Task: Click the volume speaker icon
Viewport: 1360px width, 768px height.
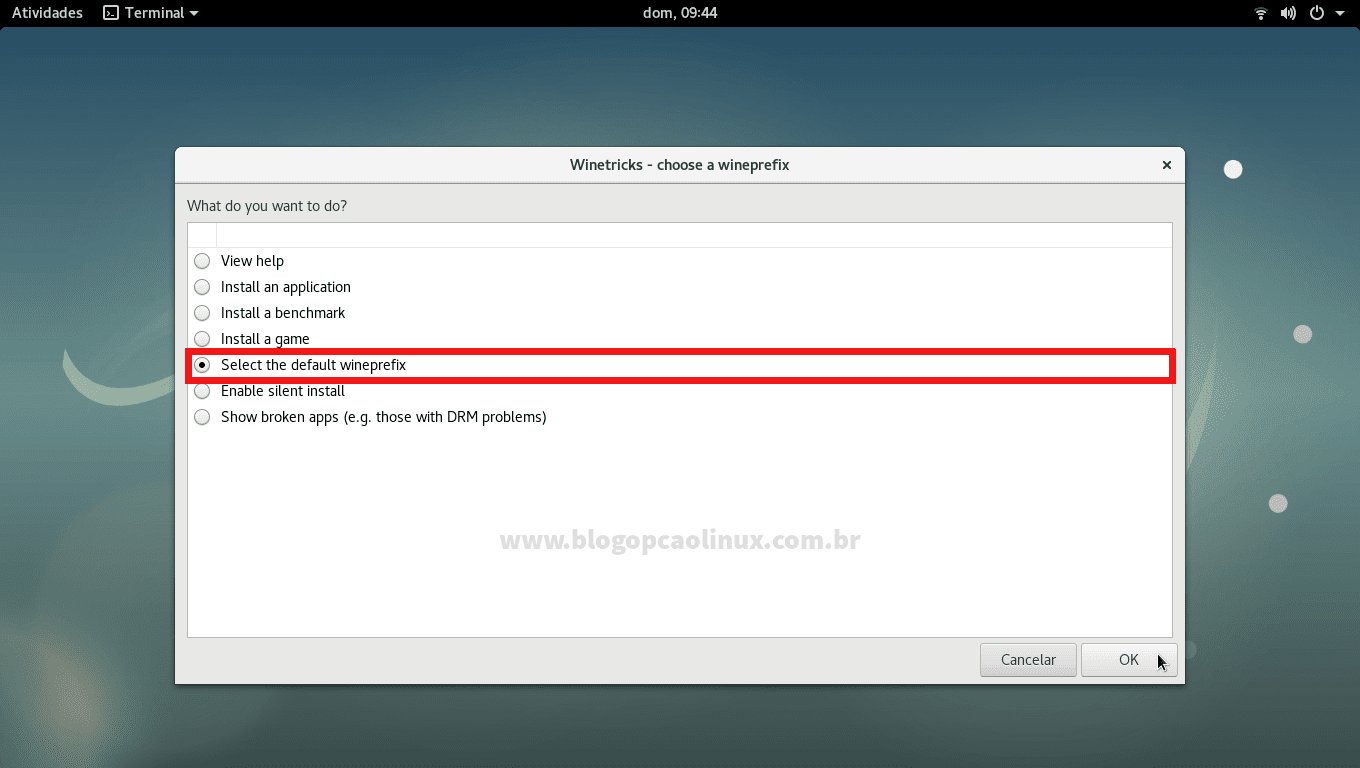Action: tap(1288, 13)
